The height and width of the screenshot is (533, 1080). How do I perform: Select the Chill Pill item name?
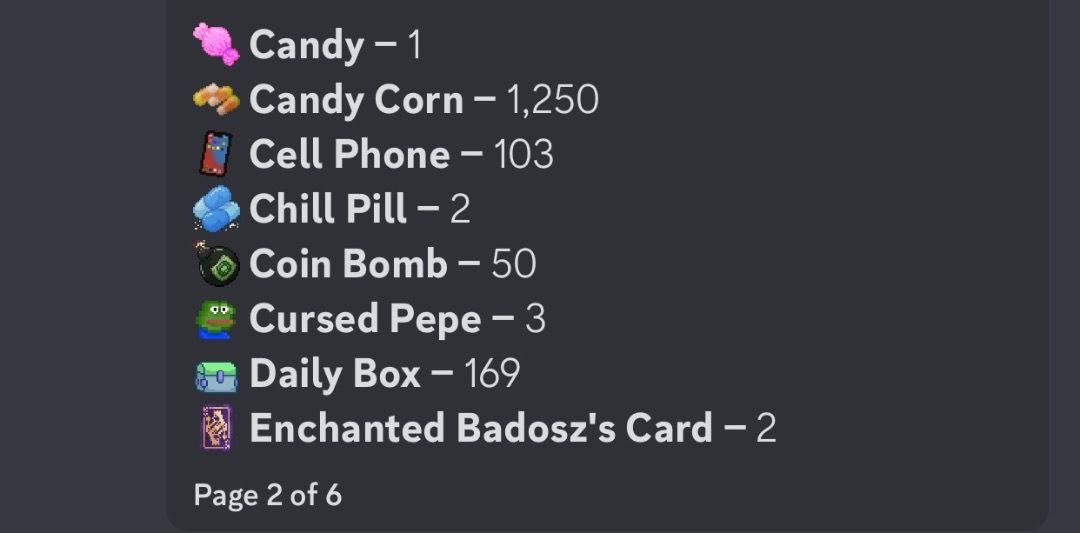[x=328, y=209]
